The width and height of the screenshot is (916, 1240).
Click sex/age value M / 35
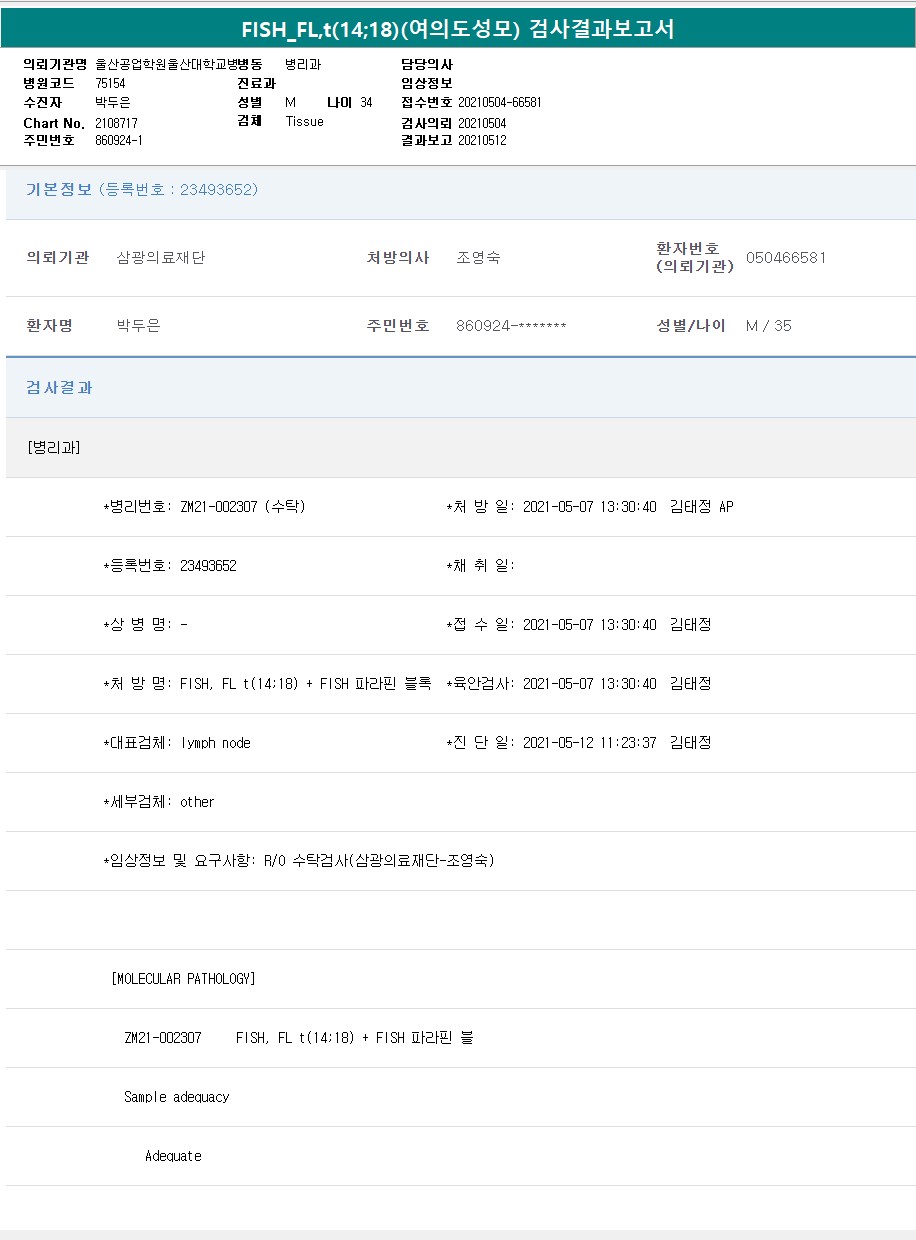pos(769,325)
